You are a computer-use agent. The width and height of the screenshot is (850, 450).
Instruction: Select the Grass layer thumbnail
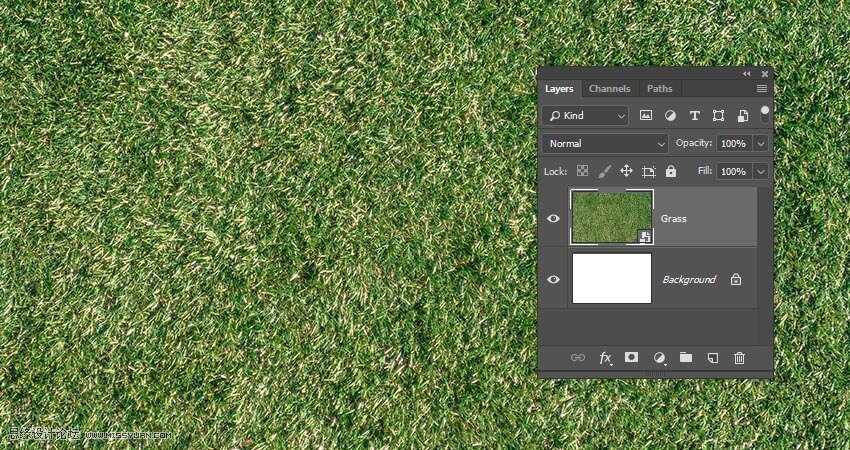click(x=611, y=217)
